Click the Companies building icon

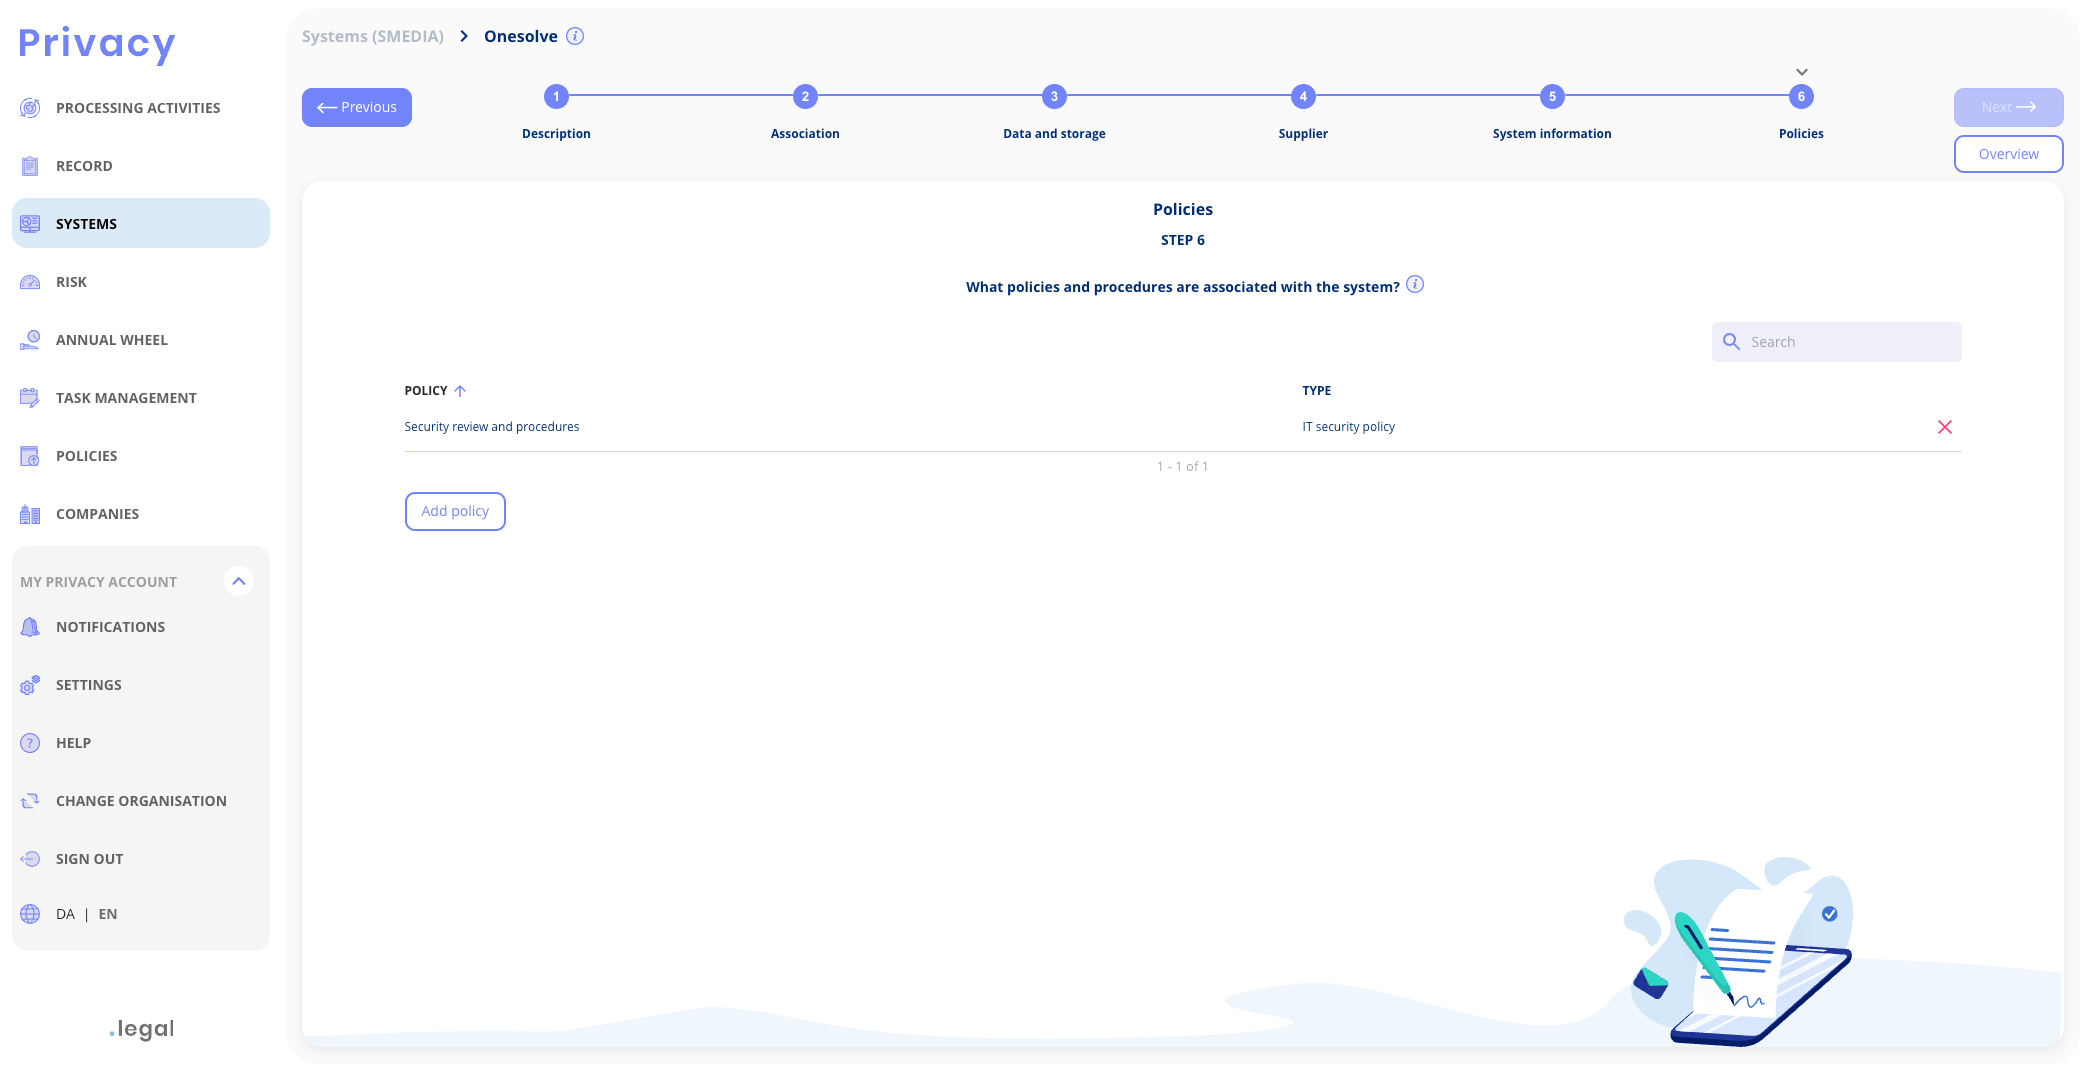point(30,514)
